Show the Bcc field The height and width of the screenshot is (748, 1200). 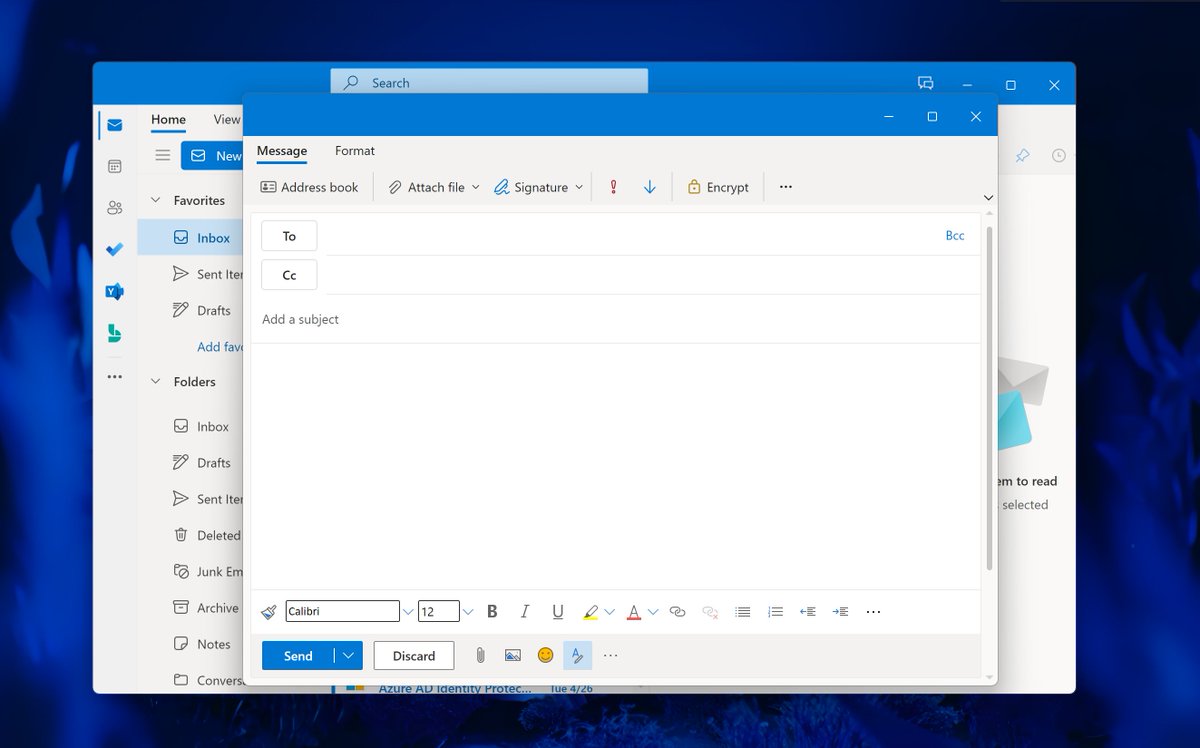click(x=954, y=235)
